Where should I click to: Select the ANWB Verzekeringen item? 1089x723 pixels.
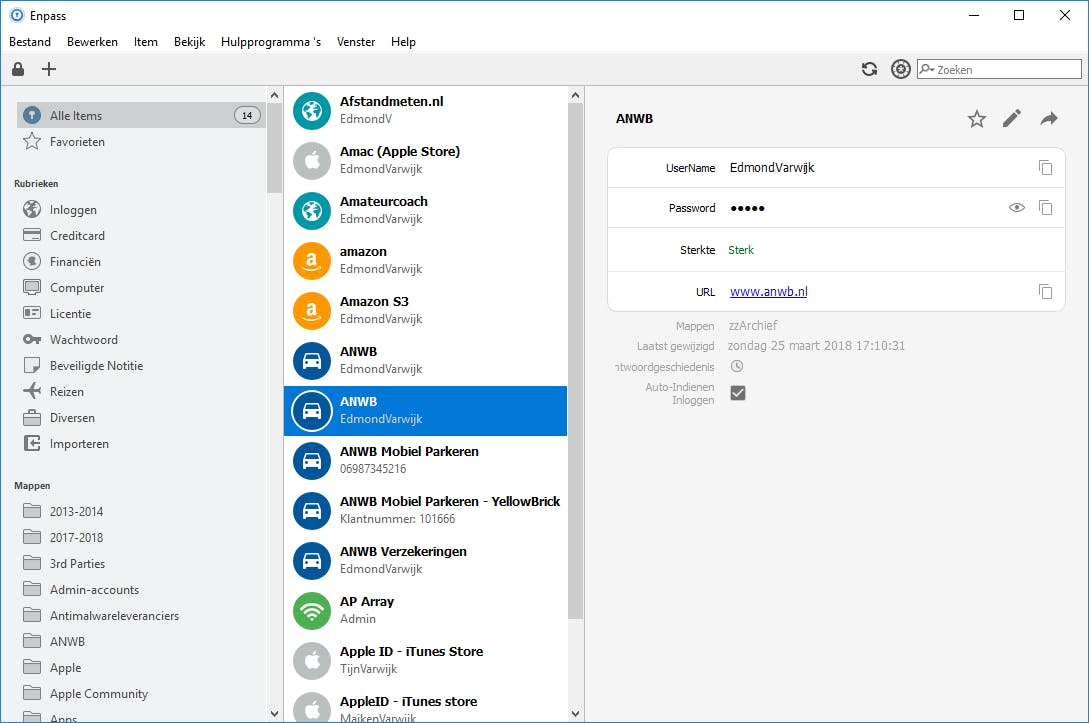pos(425,560)
